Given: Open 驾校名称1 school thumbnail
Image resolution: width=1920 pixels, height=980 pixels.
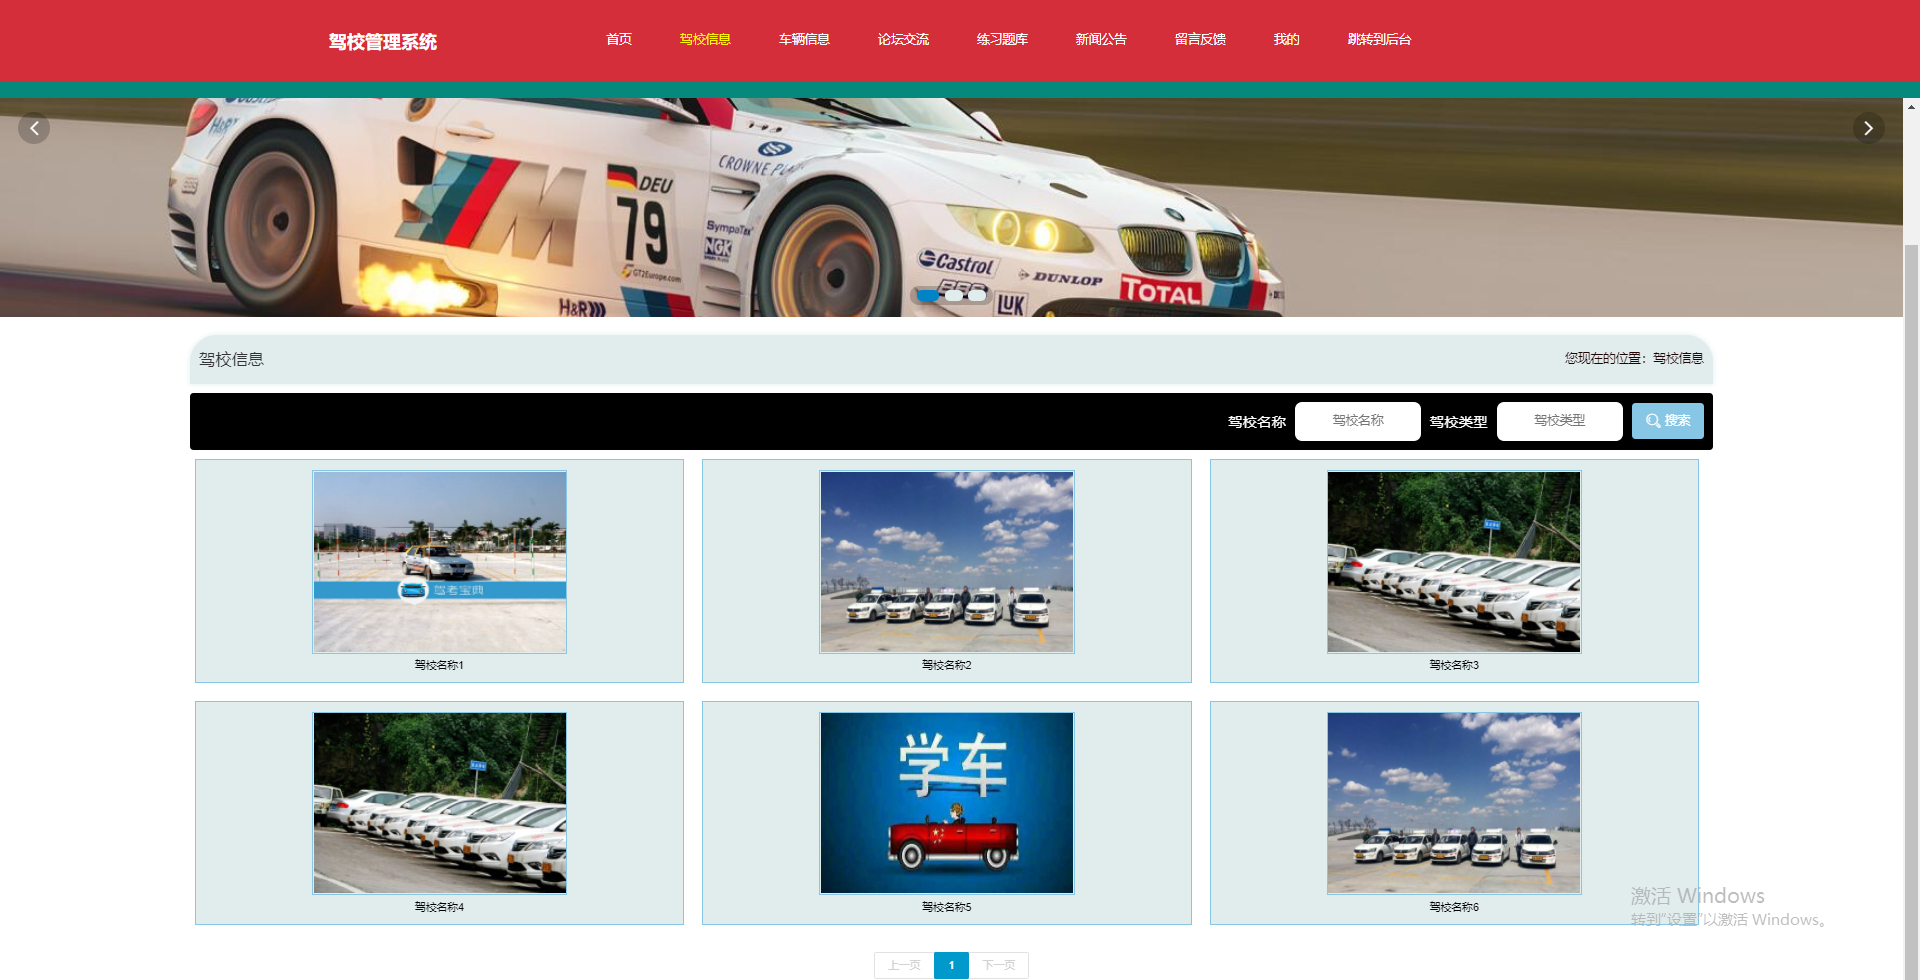Looking at the screenshot, I should pyautogui.click(x=439, y=561).
